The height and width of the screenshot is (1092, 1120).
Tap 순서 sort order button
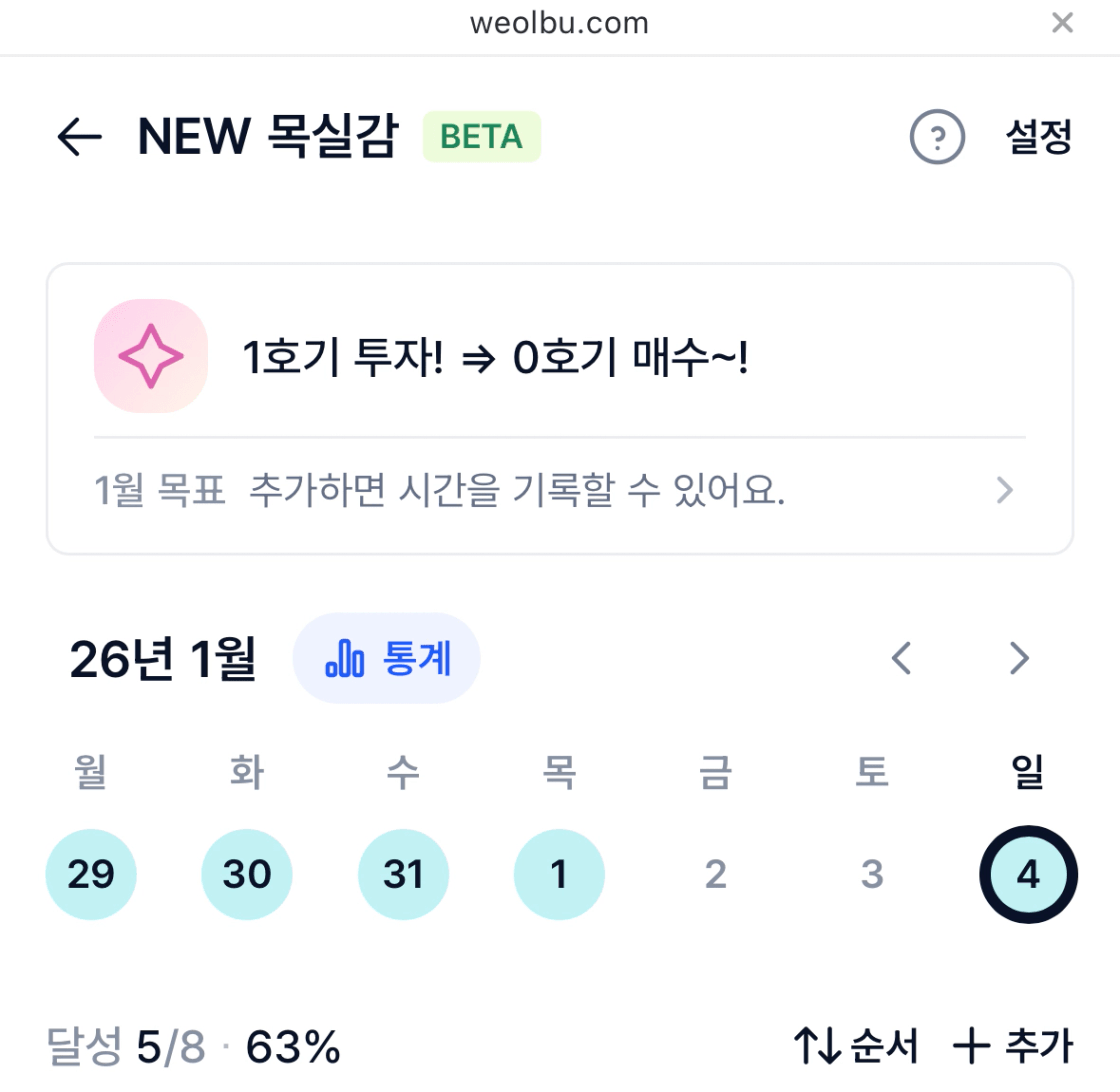(856, 1046)
